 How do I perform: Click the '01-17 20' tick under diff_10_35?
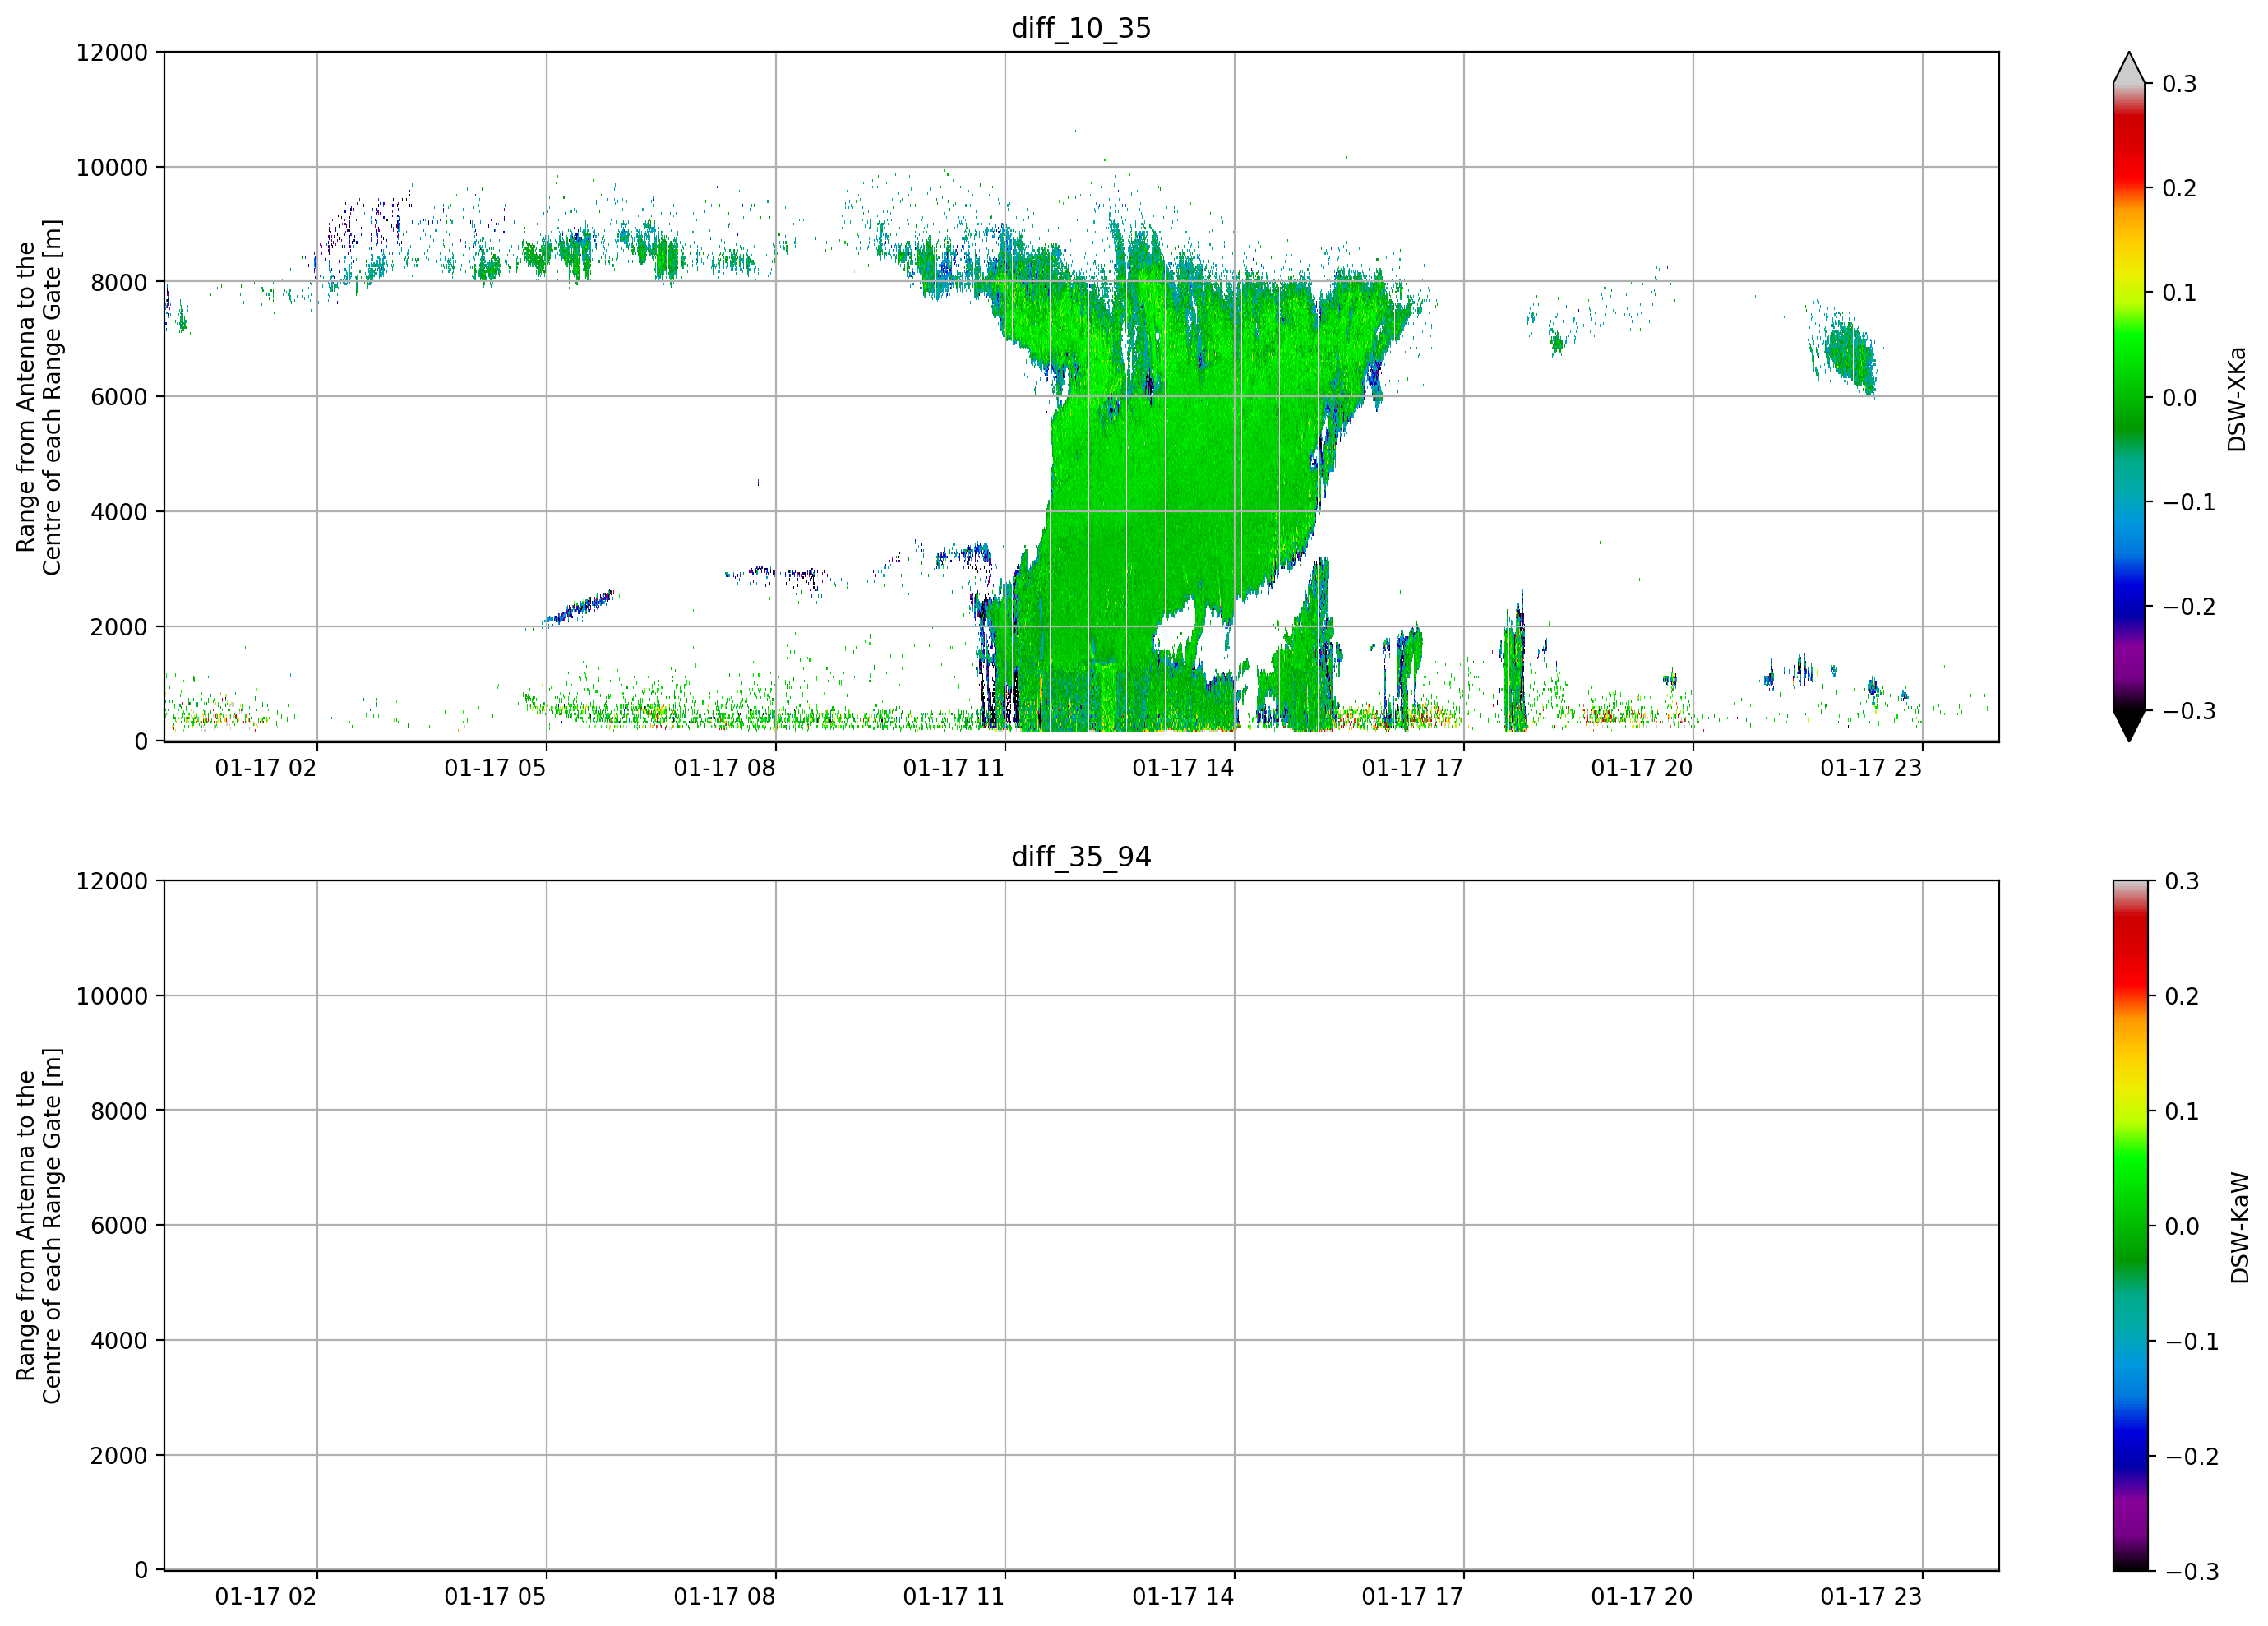[x=1642, y=768]
